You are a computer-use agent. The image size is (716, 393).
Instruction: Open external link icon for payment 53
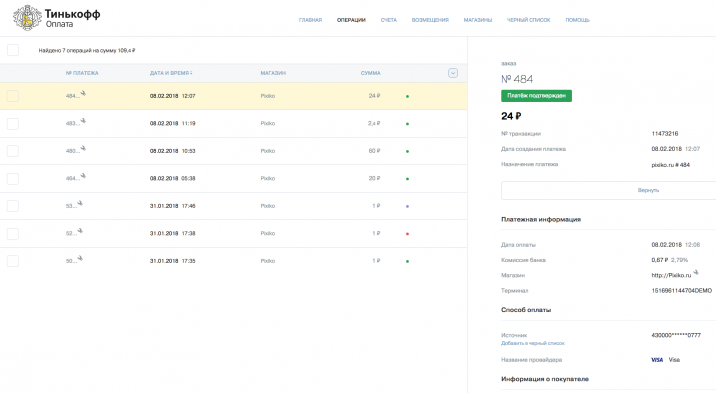click(80, 203)
